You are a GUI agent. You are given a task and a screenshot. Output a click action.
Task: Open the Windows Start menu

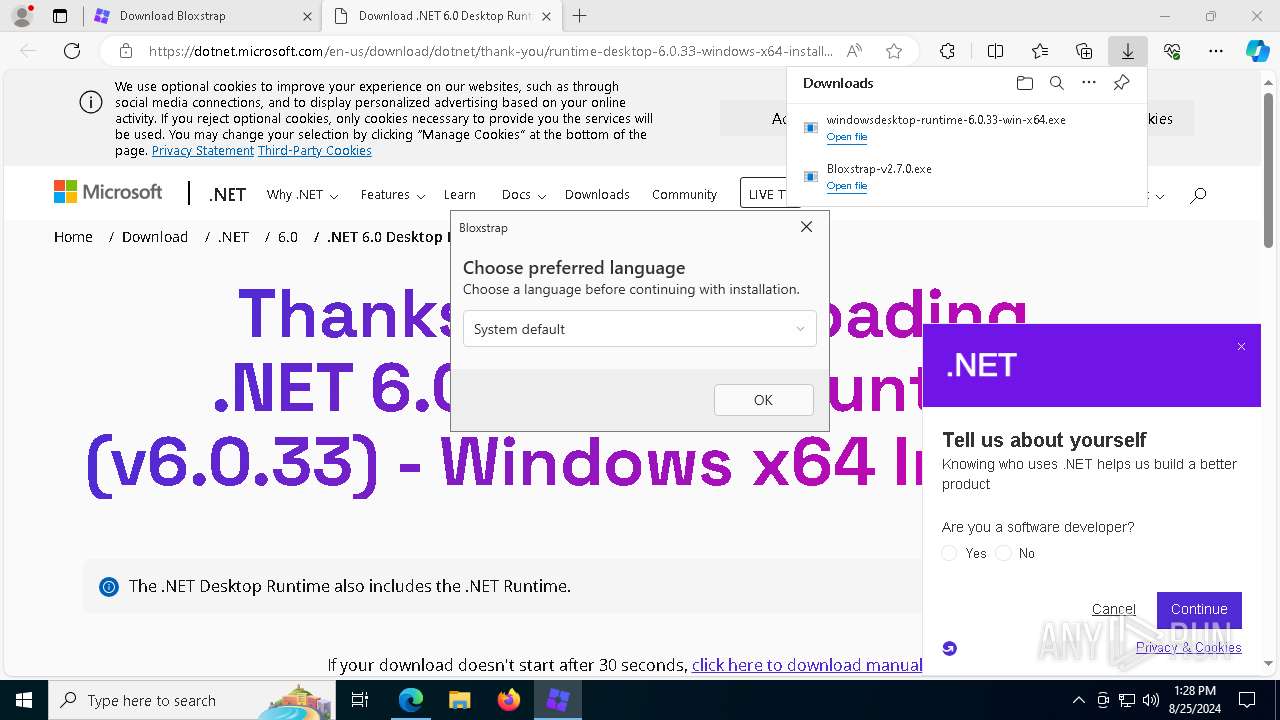tap(23, 700)
